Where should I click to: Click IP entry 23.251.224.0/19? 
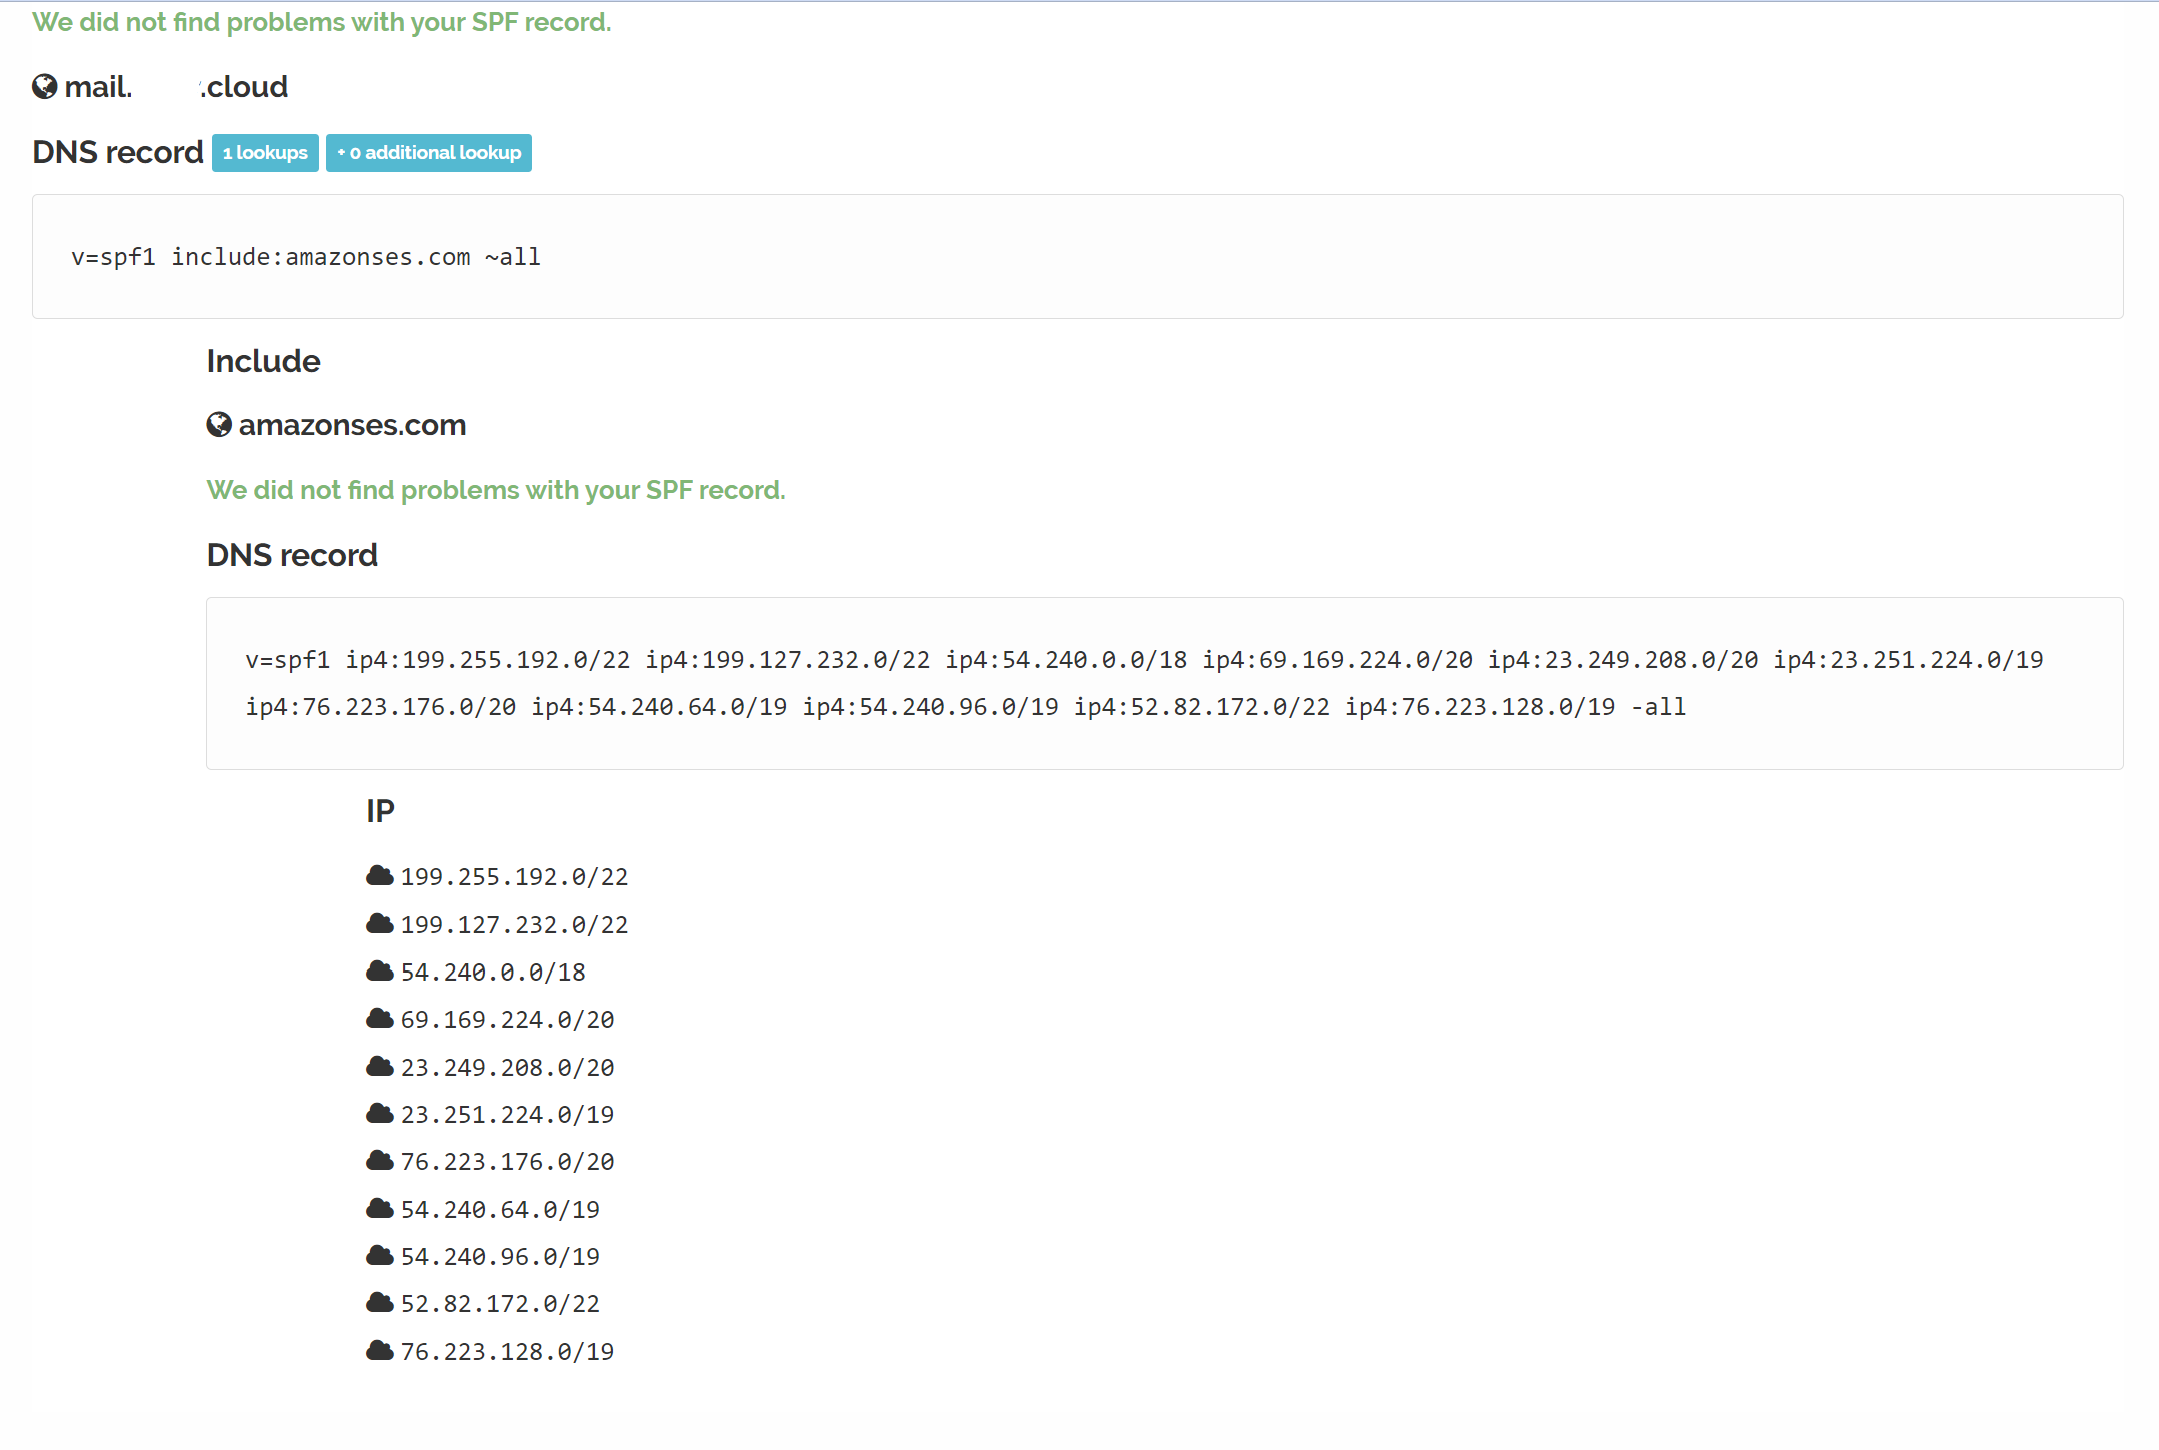click(x=507, y=1115)
